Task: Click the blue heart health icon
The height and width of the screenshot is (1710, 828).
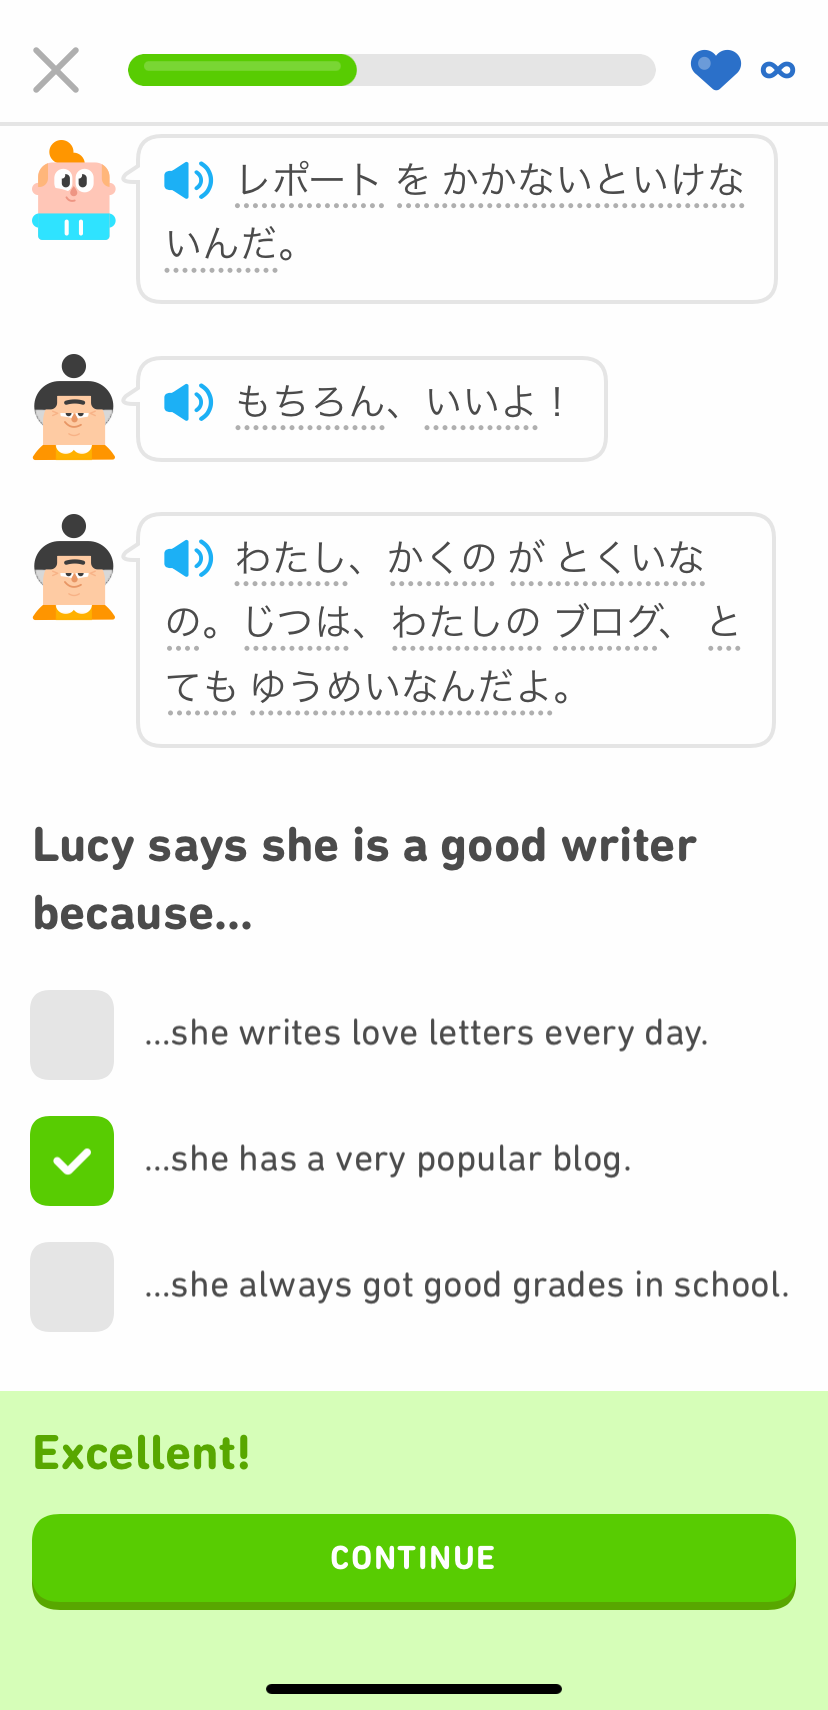Action: pyautogui.click(x=716, y=69)
